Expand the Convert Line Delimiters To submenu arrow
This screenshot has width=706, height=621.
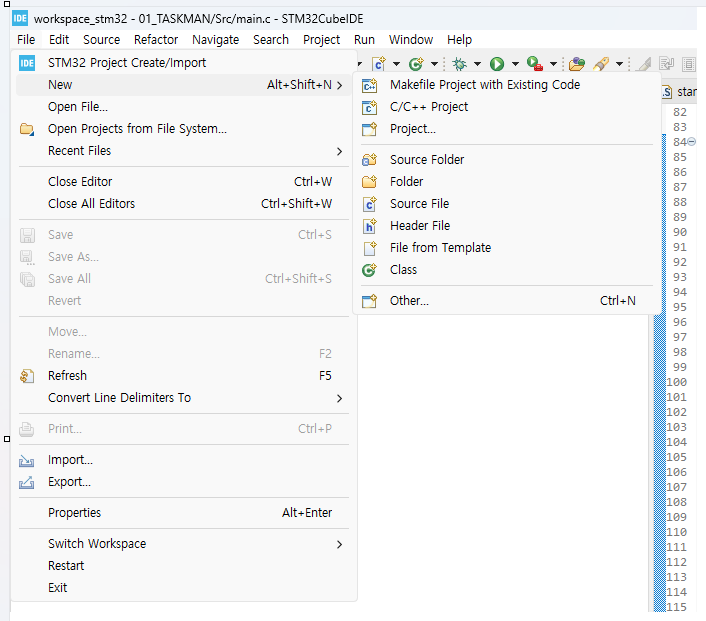[339, 399]
